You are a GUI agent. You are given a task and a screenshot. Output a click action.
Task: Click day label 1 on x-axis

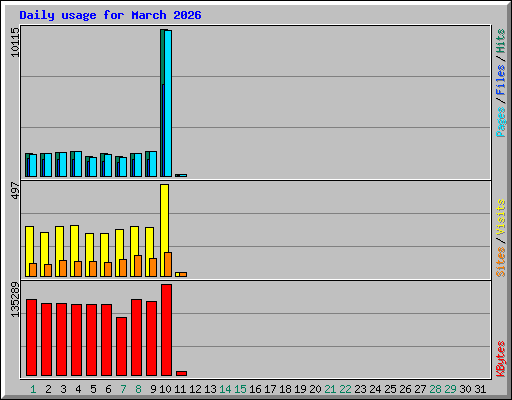[33, 389]
